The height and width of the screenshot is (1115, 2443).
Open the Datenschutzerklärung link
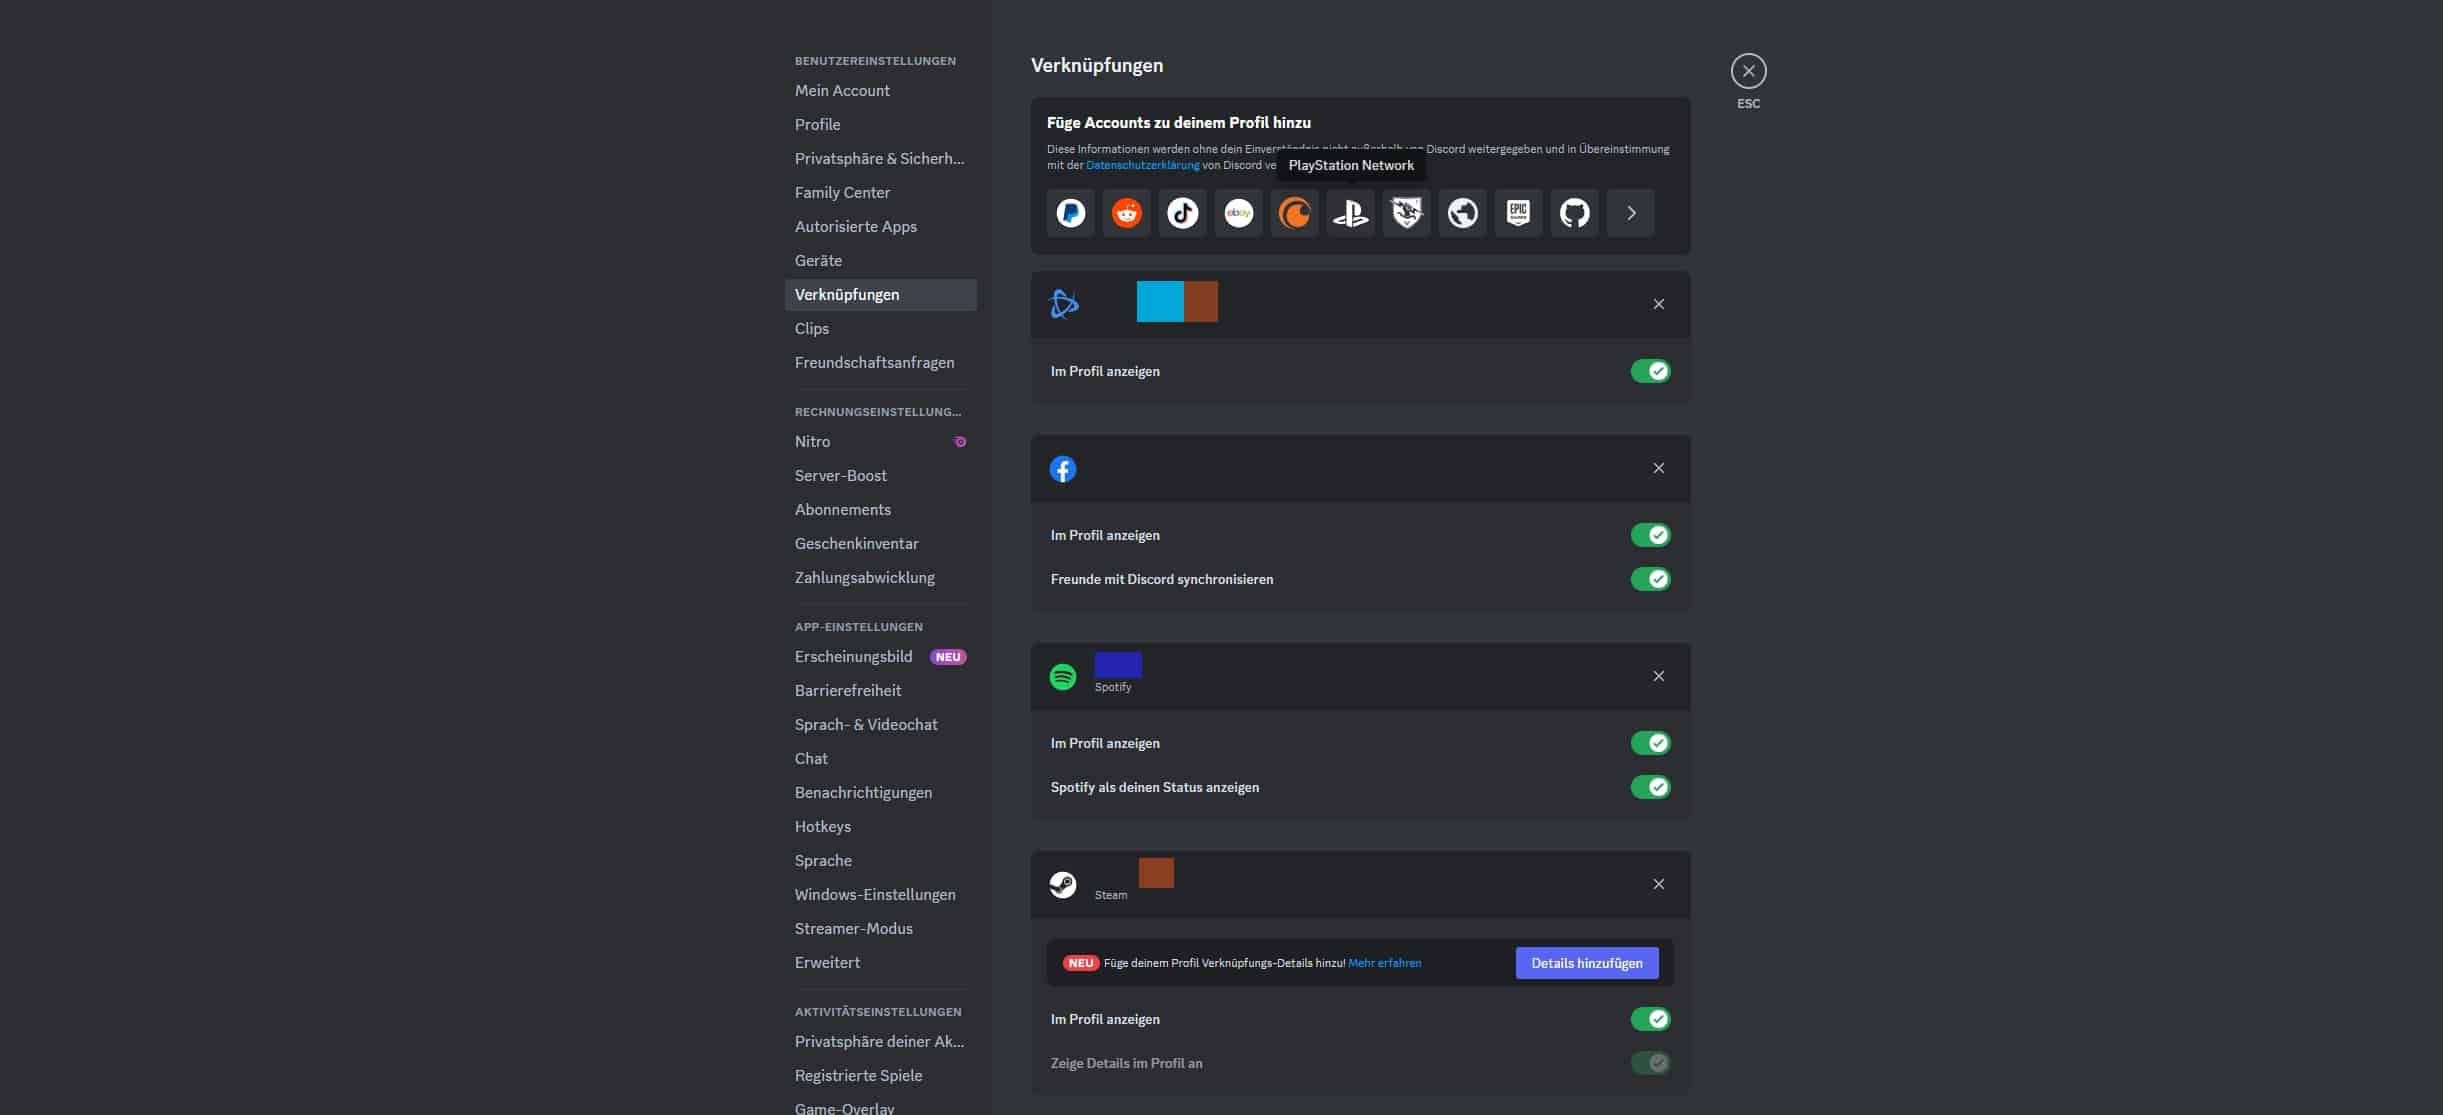click(1142, 165)
